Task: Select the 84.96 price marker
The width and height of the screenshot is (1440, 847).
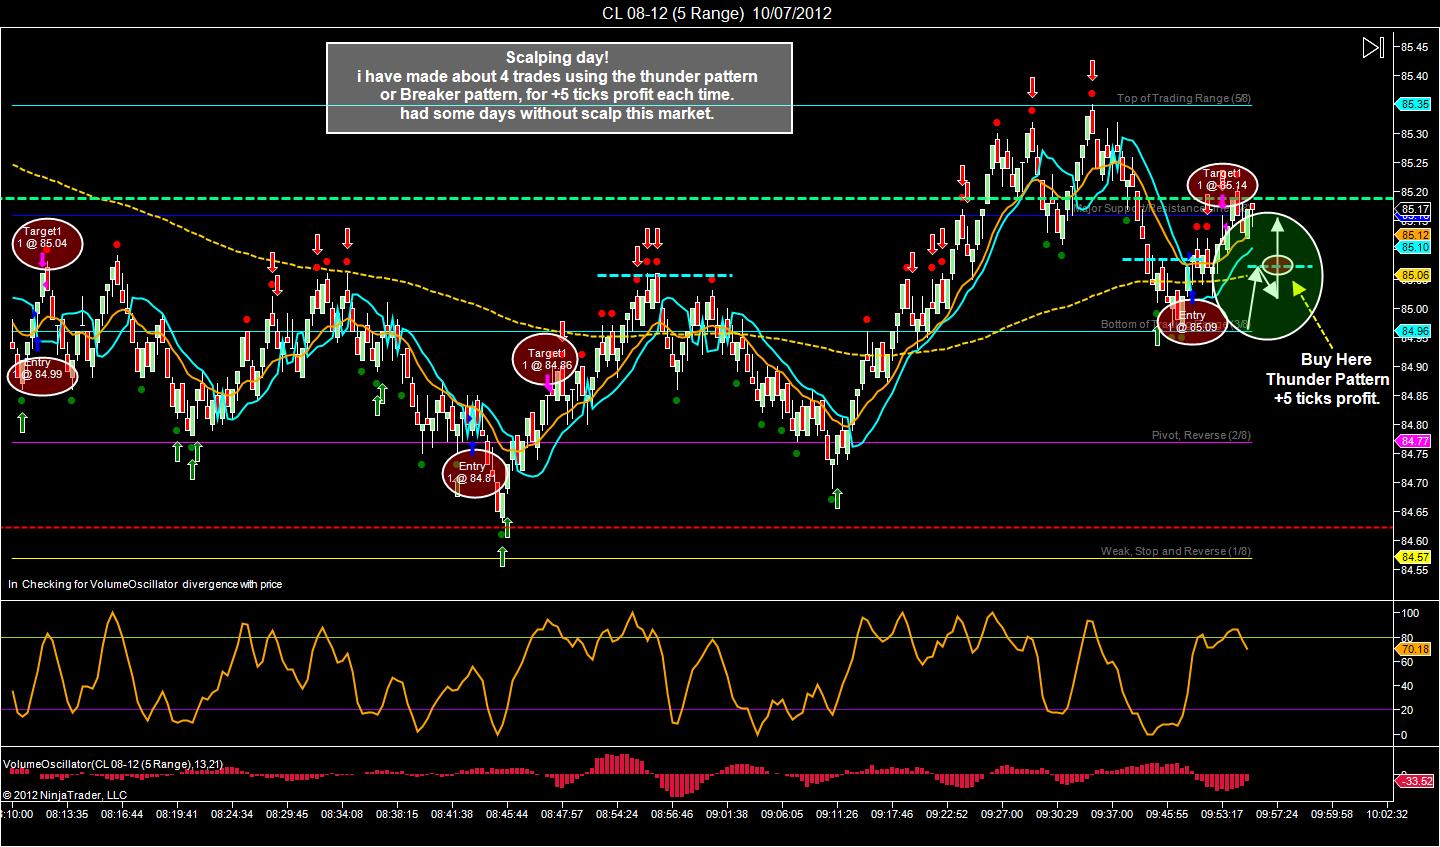Action: [1415, 331]
